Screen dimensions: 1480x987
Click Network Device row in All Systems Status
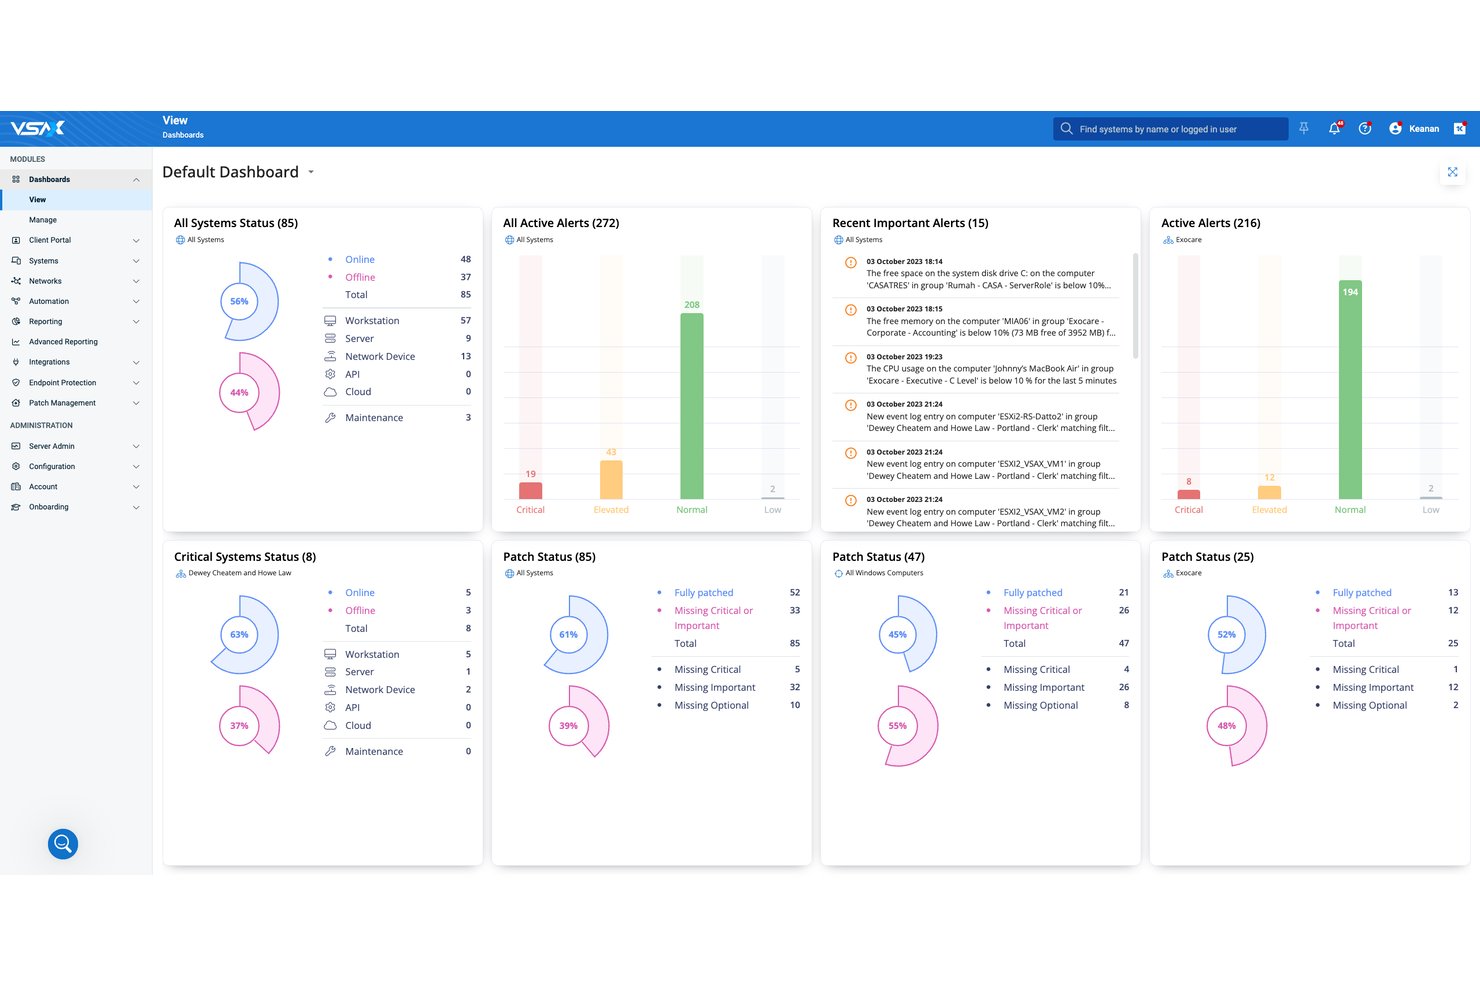[x=398, y=357]
